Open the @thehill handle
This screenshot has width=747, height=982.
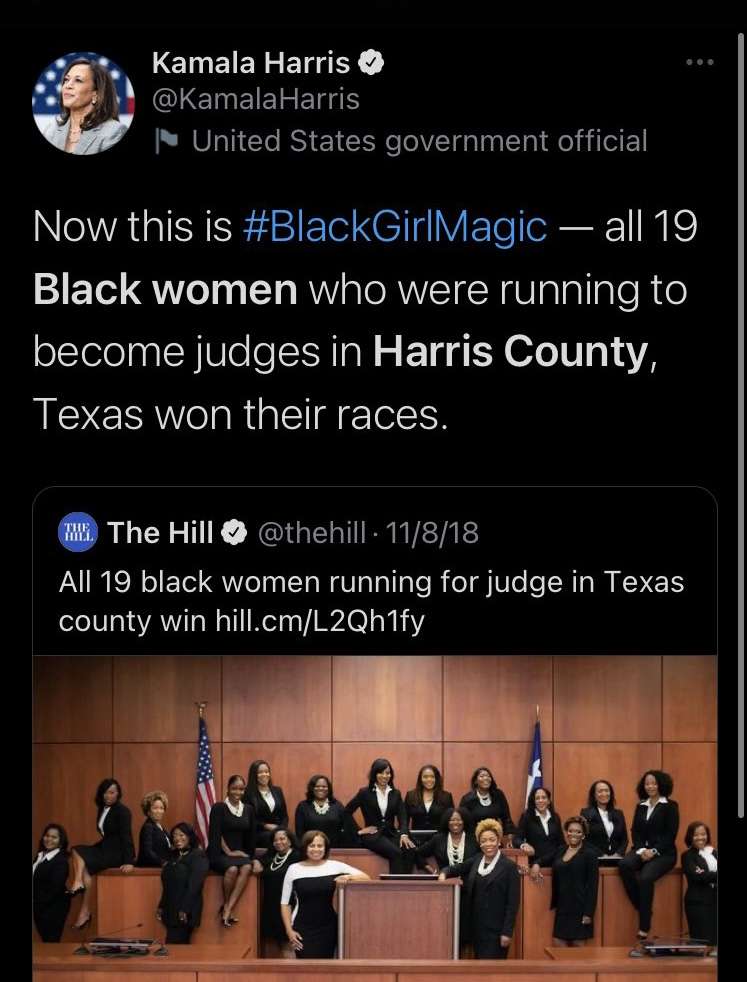pos(311,533)
